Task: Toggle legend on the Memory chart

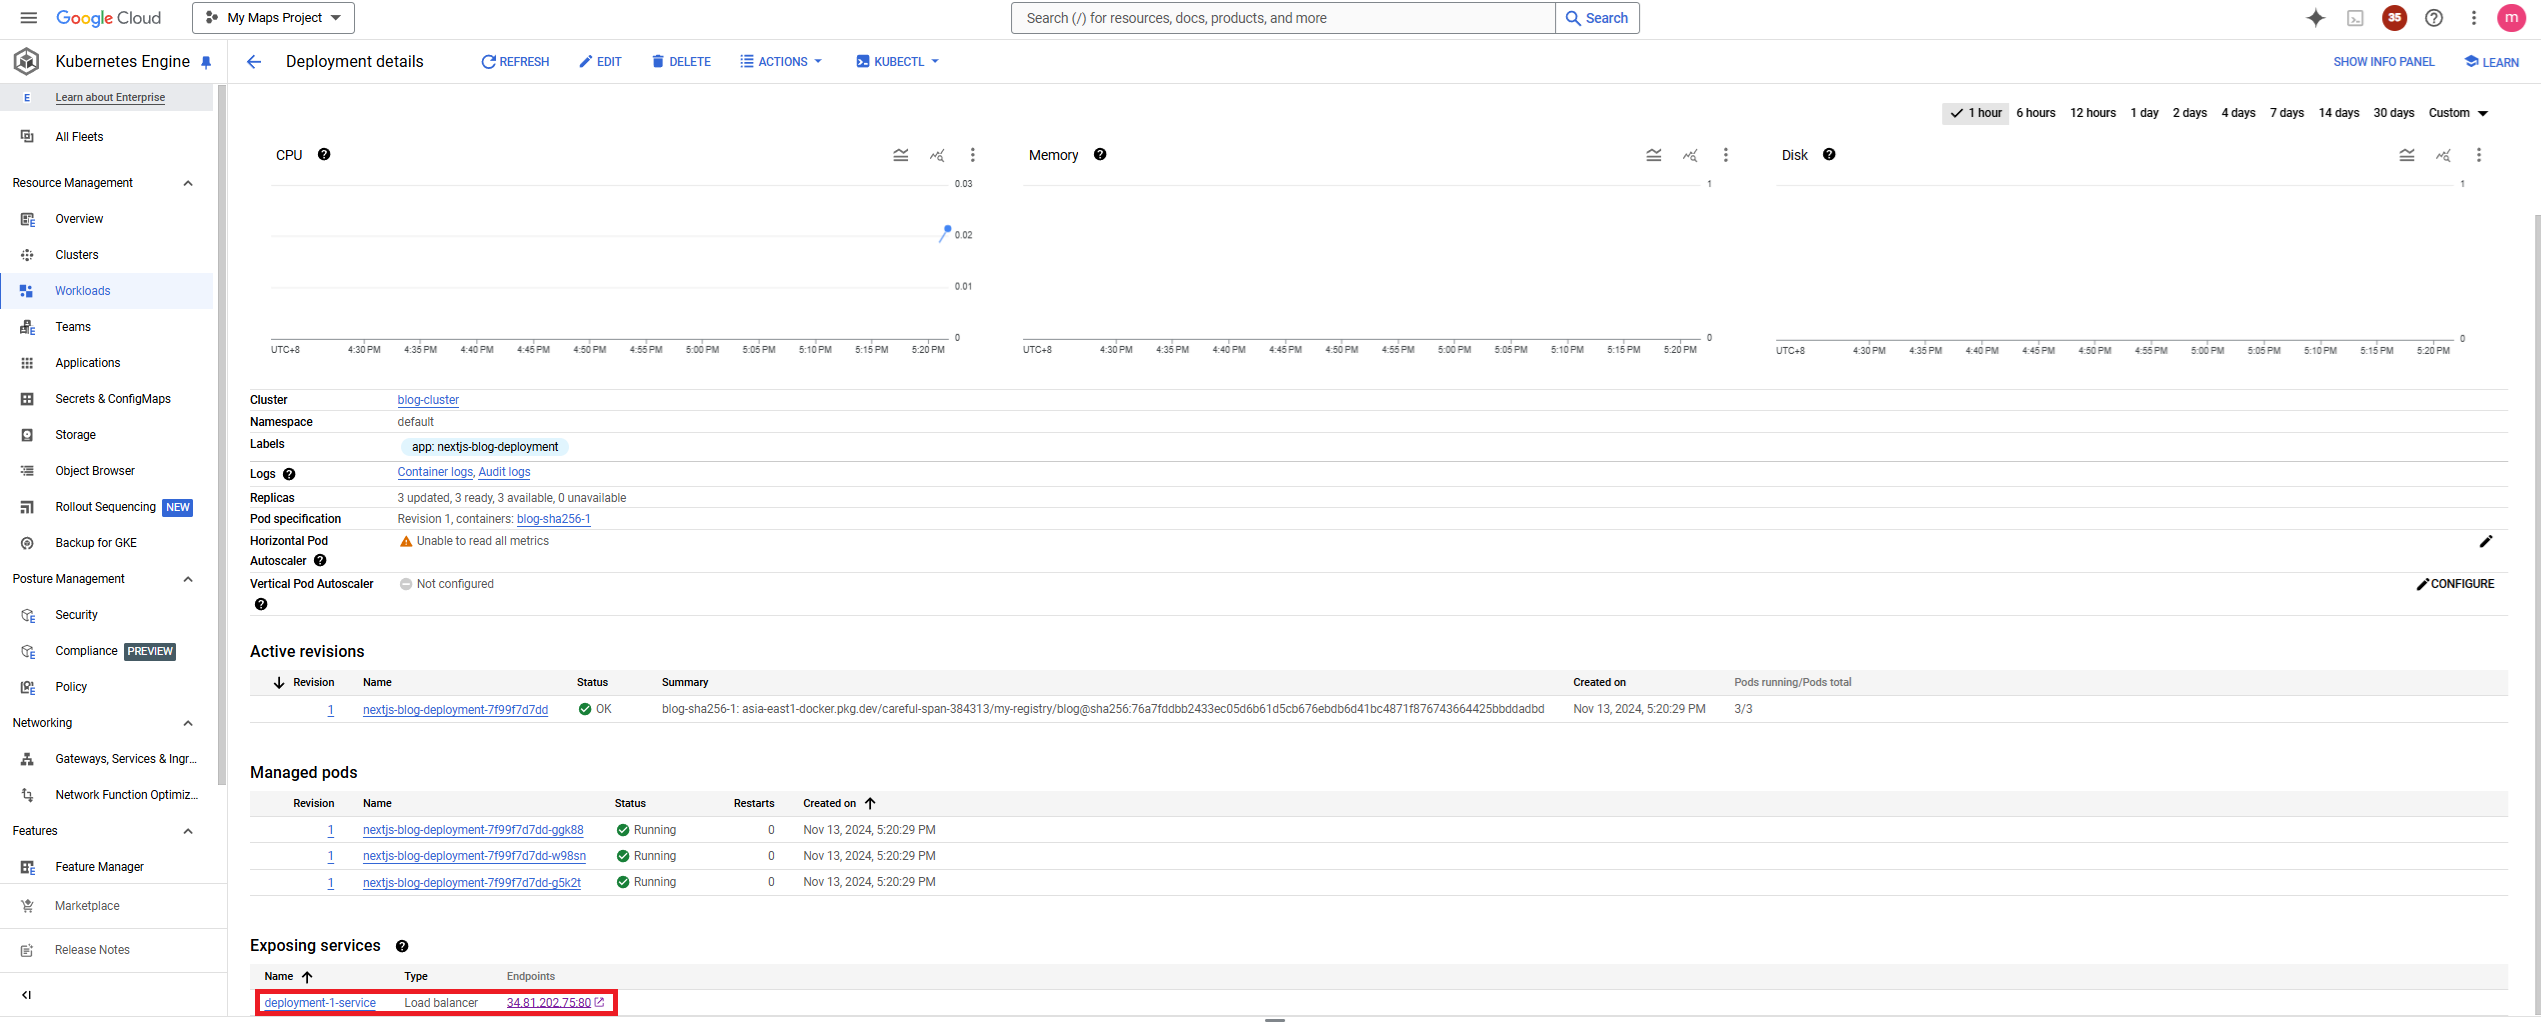Action: pos(1654,155)
